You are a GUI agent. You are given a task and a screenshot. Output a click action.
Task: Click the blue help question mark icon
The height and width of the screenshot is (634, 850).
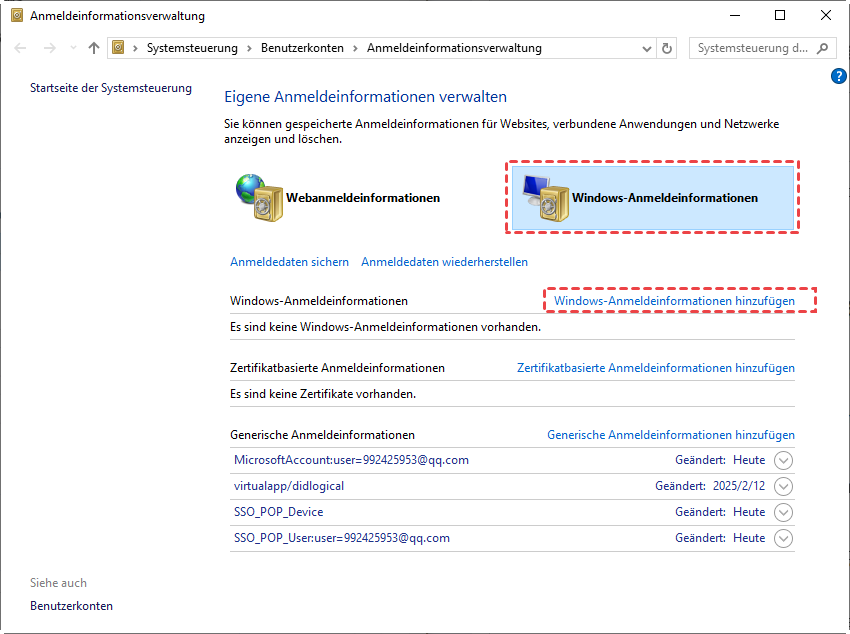click(839, 76)
